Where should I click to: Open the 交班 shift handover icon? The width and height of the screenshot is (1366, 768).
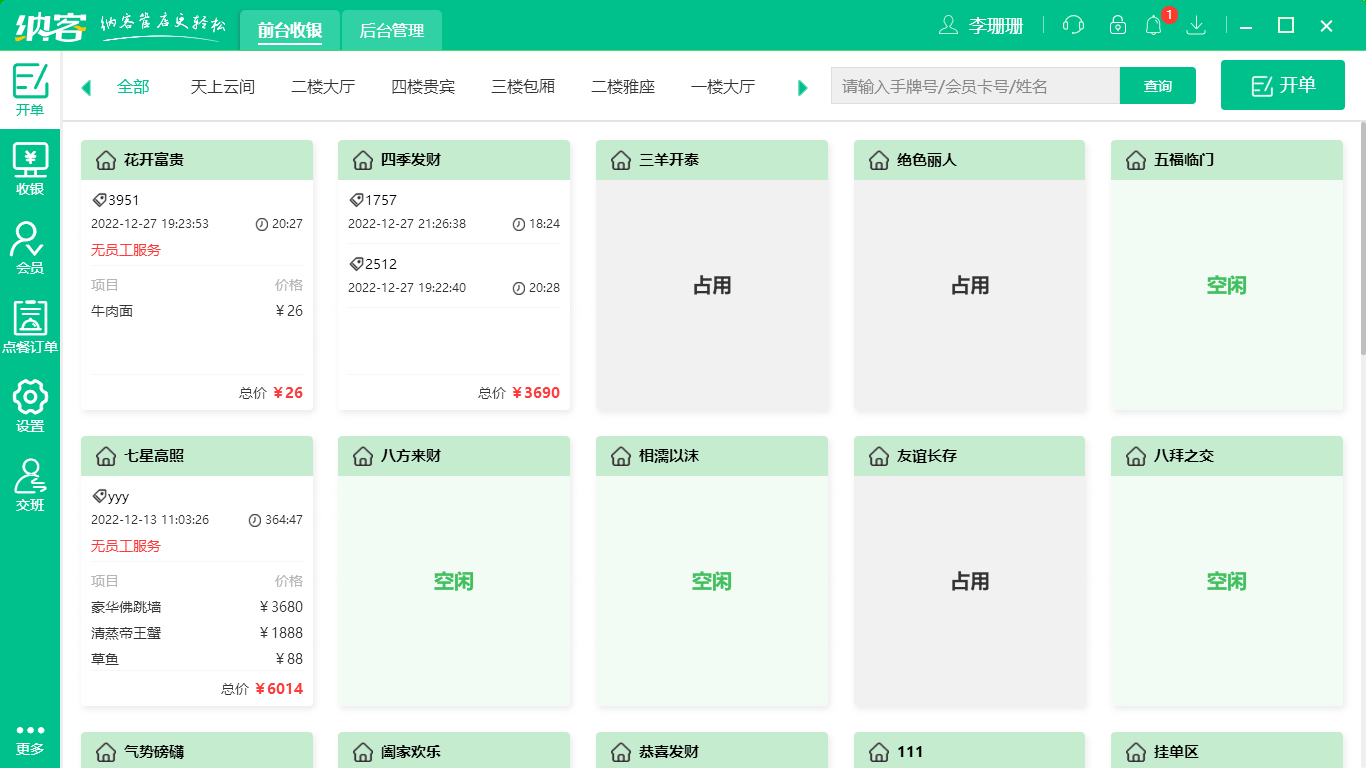coord(30,485)
